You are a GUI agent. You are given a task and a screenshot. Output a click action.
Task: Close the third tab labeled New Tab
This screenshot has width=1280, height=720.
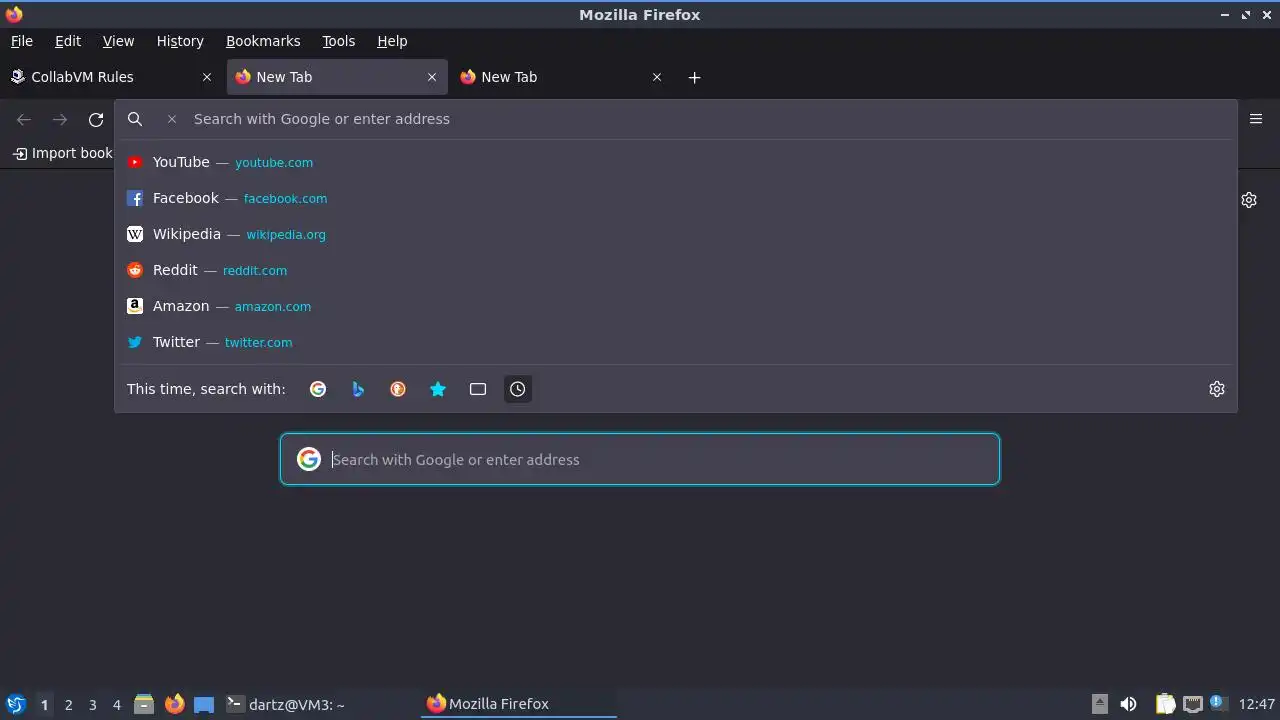click(x=657, y=77)
